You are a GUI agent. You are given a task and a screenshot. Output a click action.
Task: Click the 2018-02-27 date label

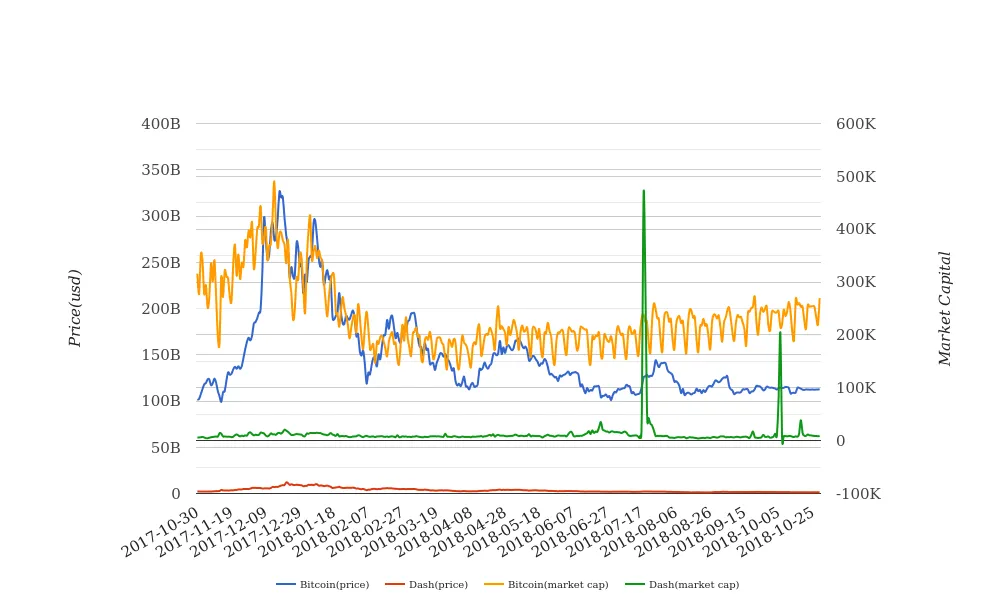tap(366, 531)
